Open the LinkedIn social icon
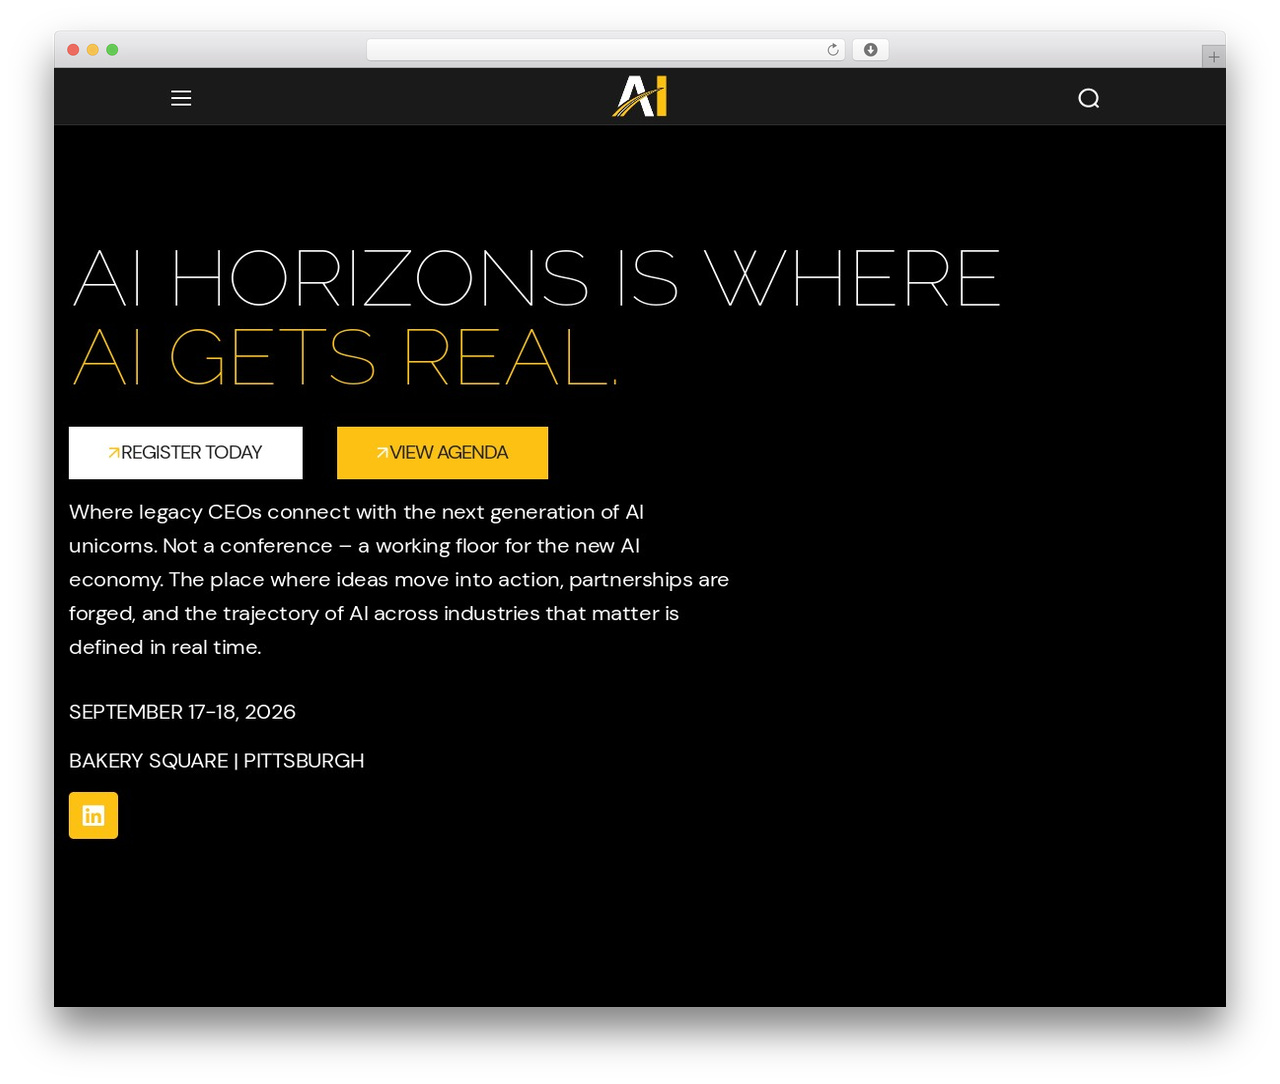Image resolution: width=1280 pixels, height=1084 pixels. coord(93,815)
